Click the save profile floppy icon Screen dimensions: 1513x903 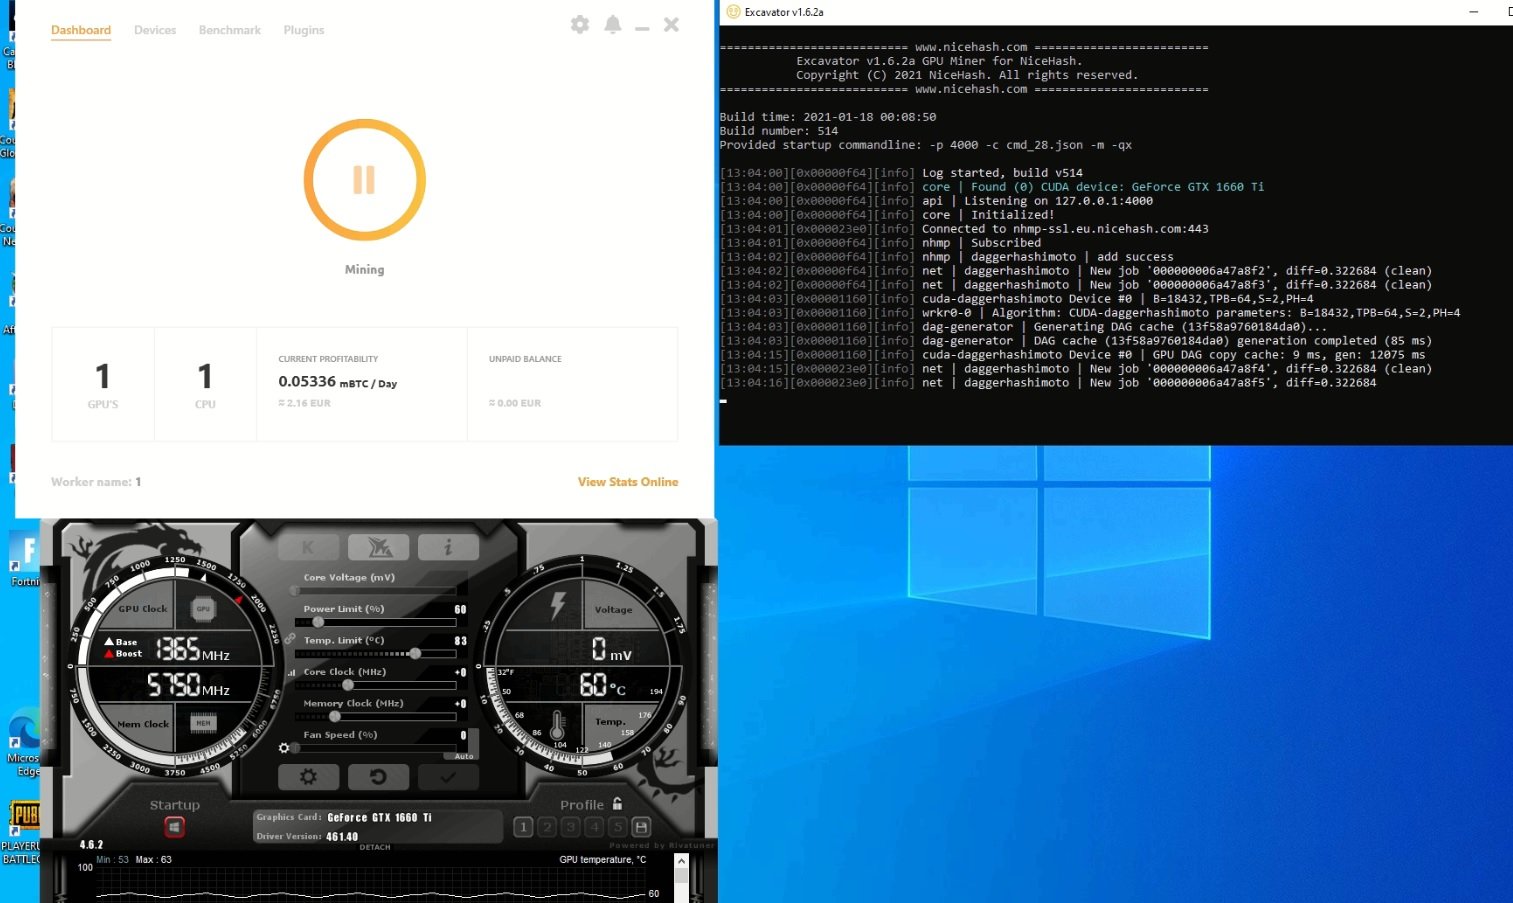(642, 827)
